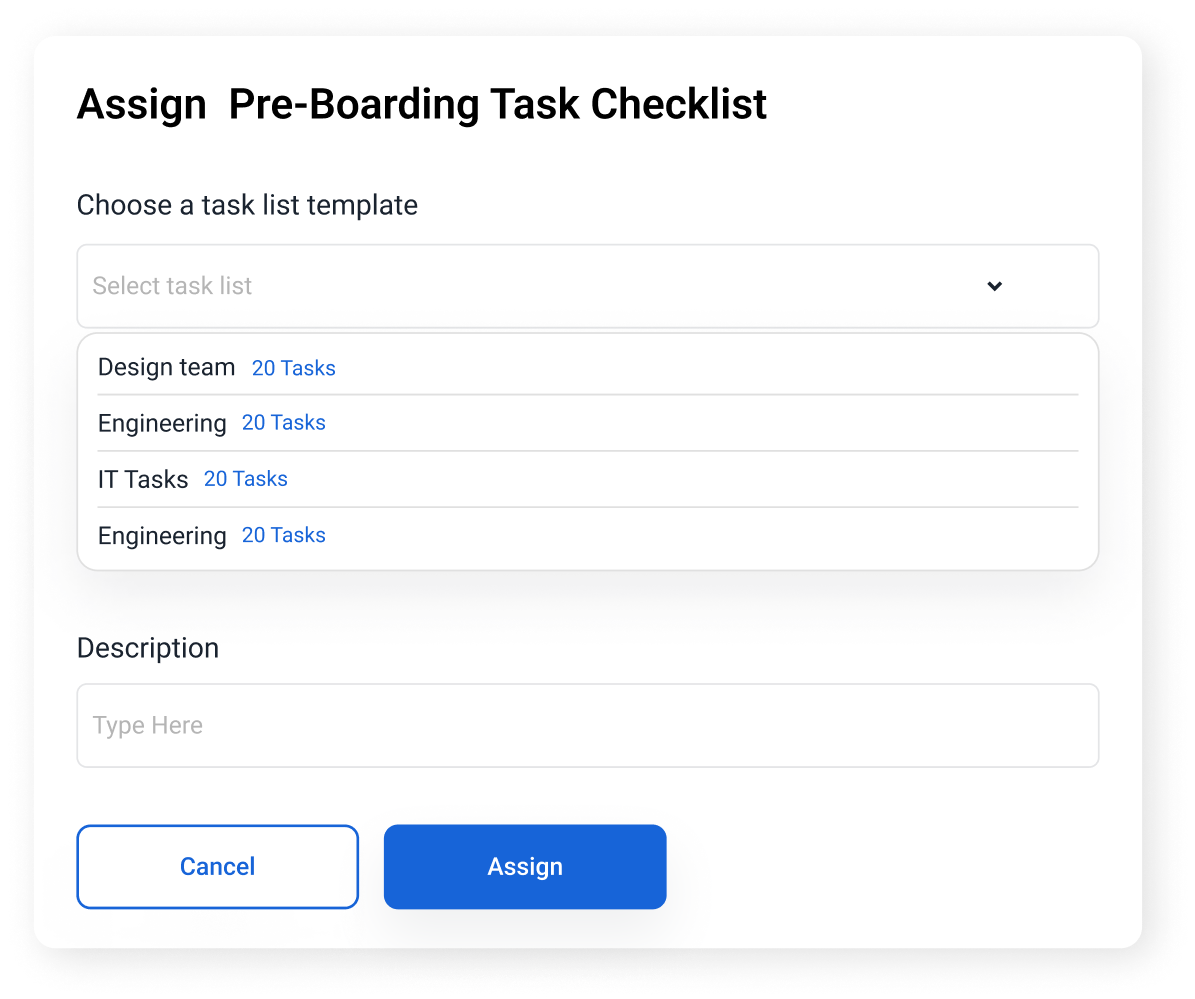
Task: Select the Engineering option below IT Tasks
Action: (x=162, y=536)
